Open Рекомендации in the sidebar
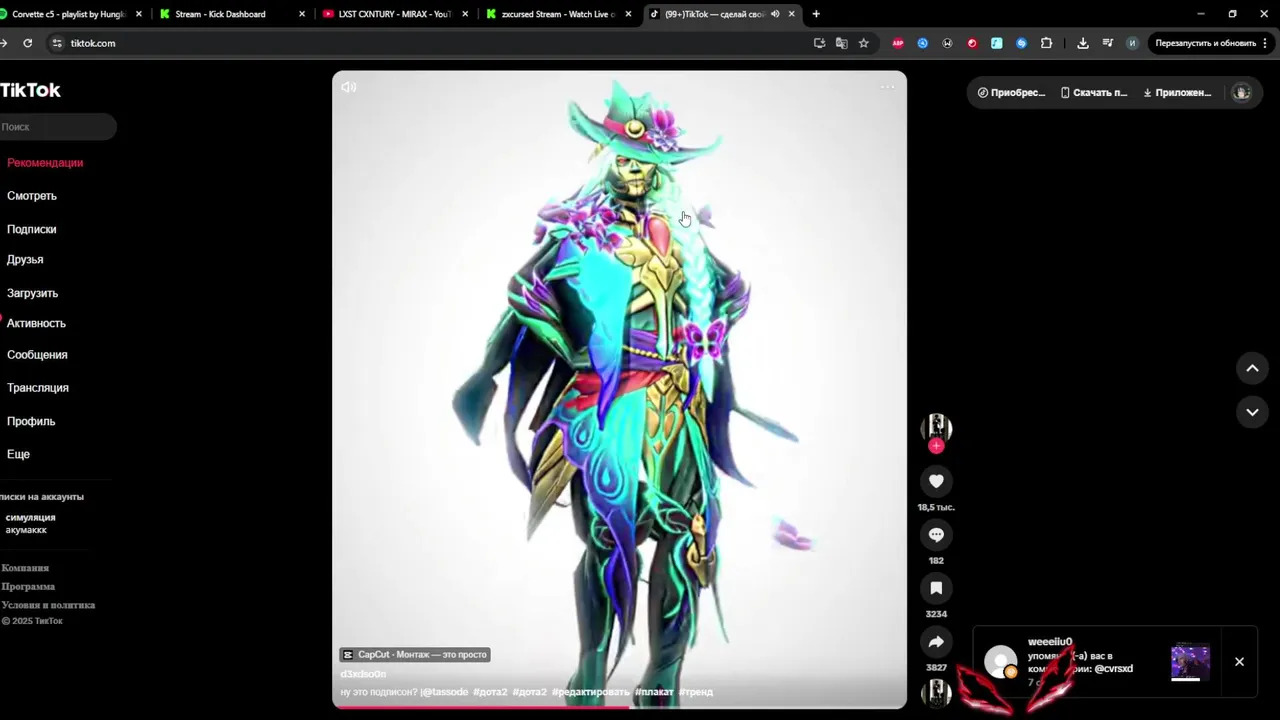 tap(45, 162)
